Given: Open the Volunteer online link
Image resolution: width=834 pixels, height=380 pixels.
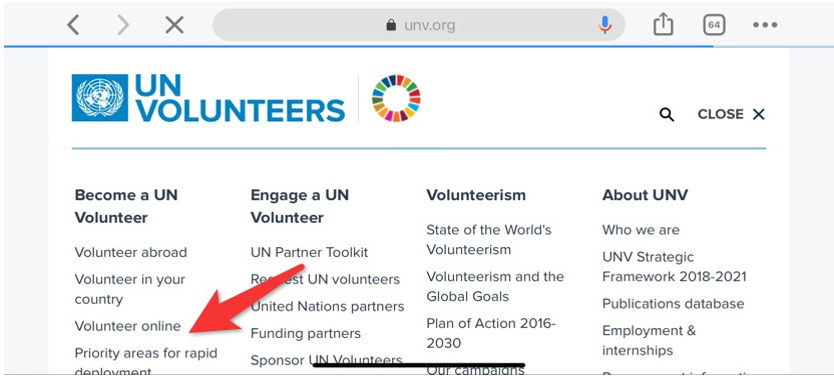Looking at the screenshot, I should click(x=128, y=326).
